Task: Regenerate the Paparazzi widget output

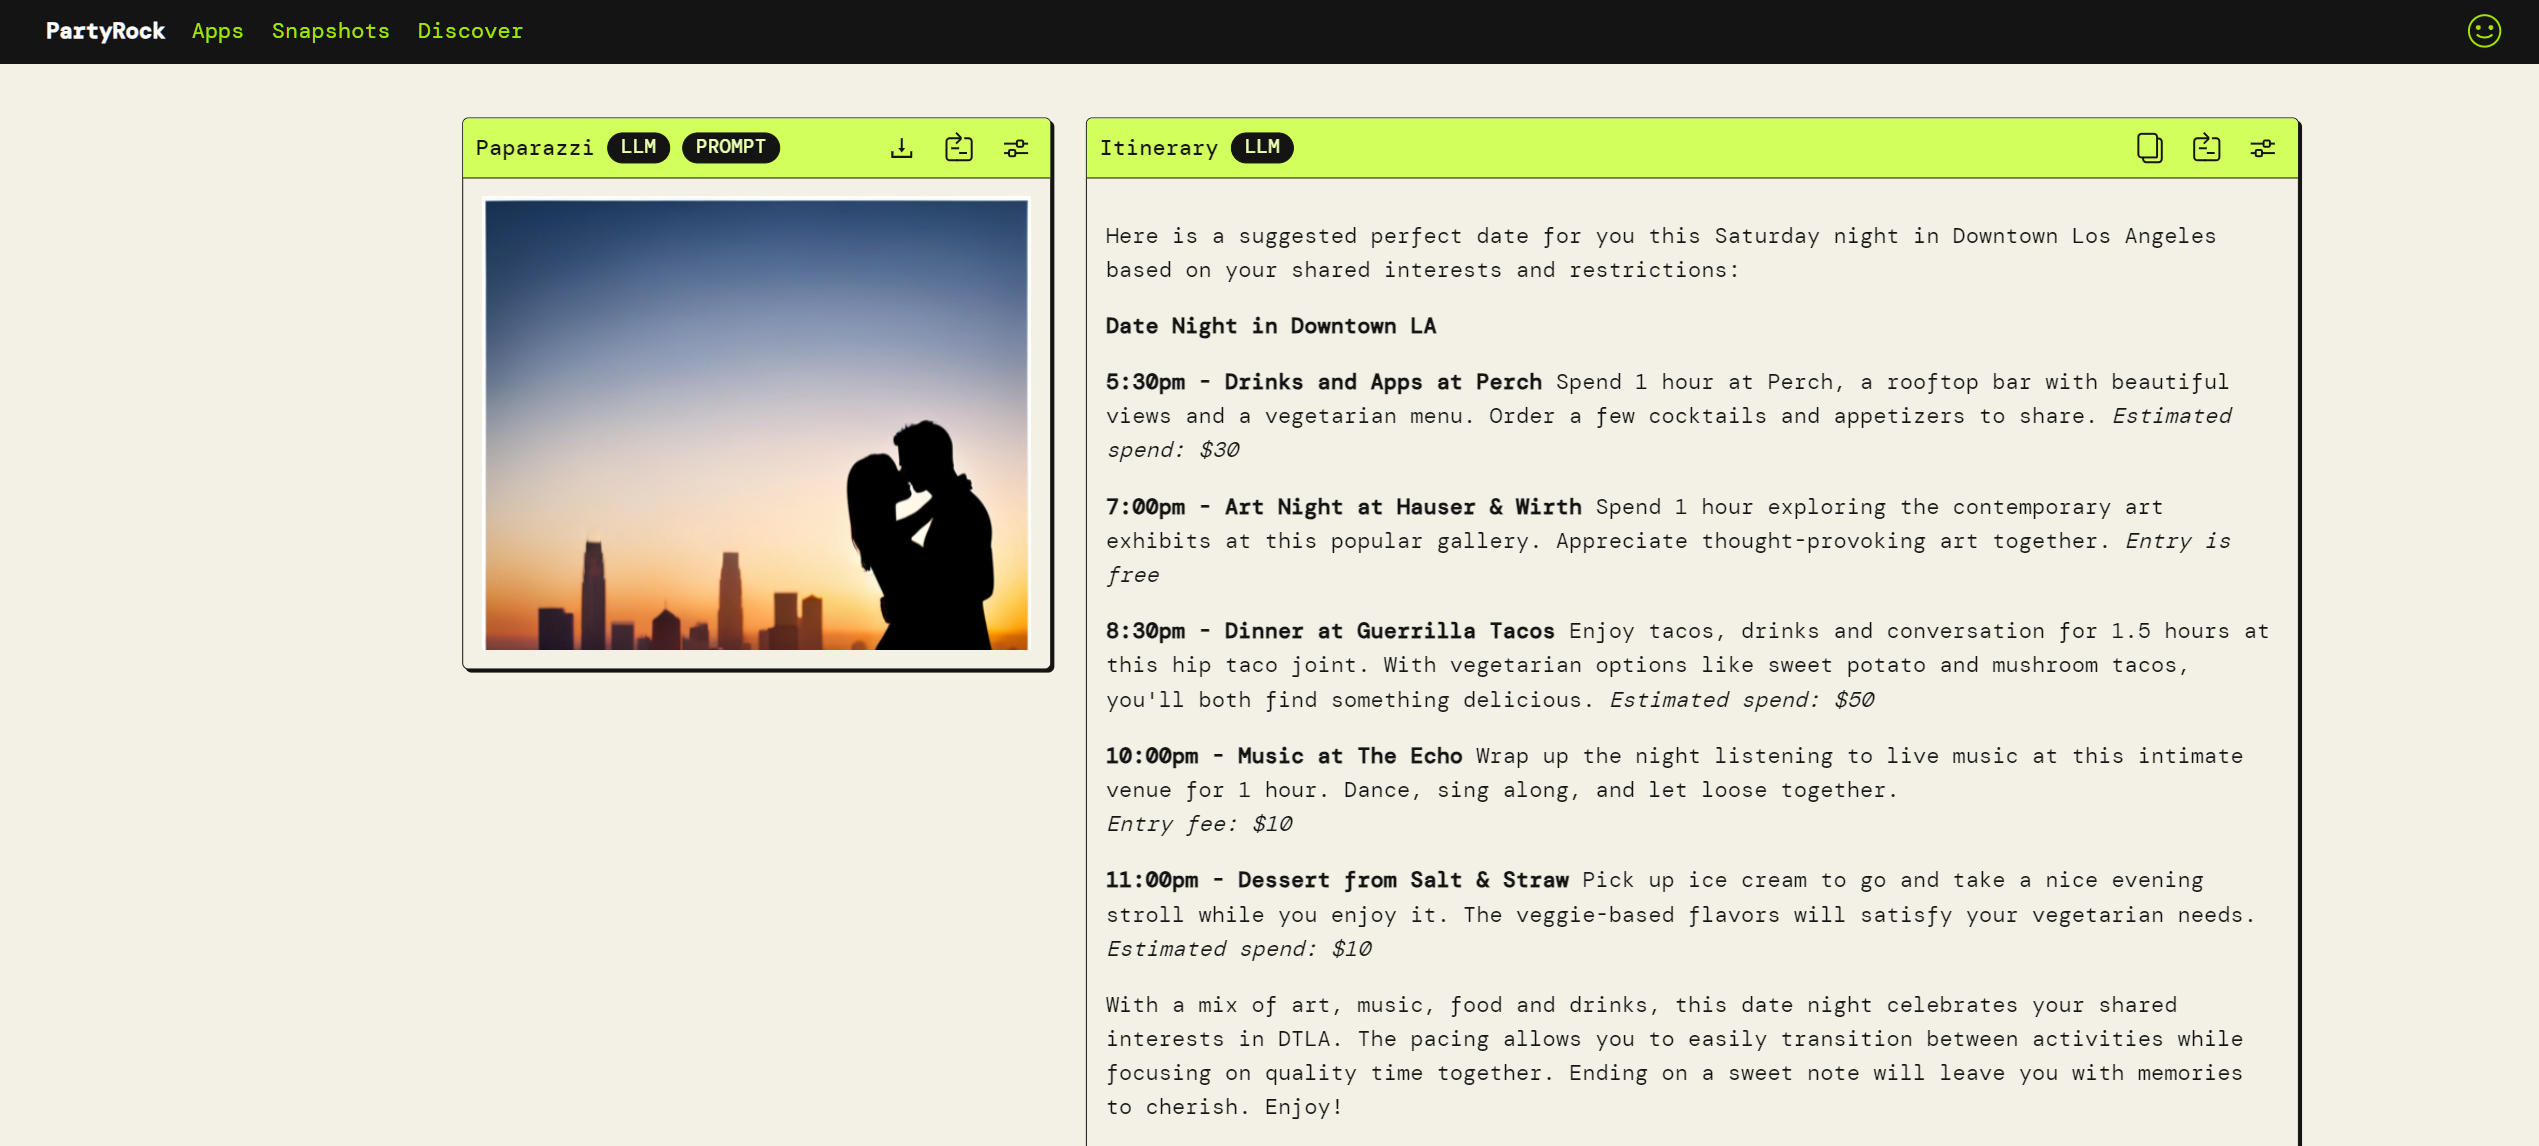Action: (x=958, y=147)
